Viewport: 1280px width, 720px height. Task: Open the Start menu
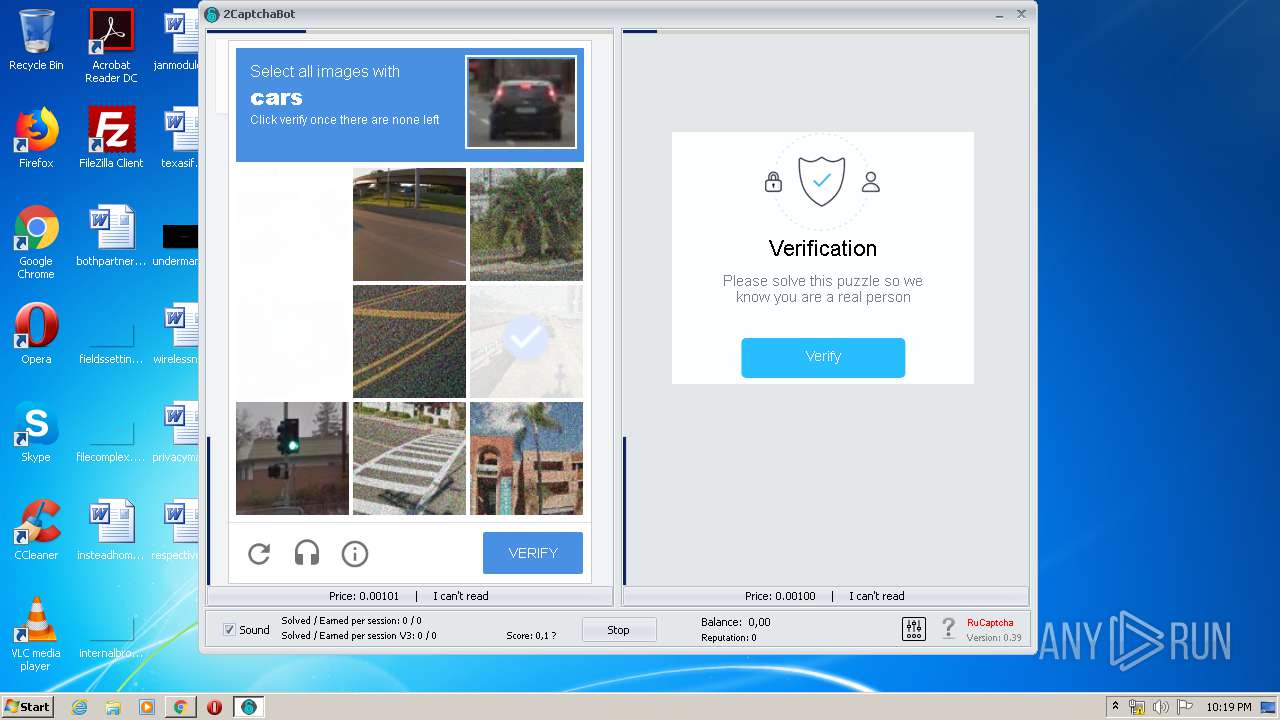pos(27,707)
